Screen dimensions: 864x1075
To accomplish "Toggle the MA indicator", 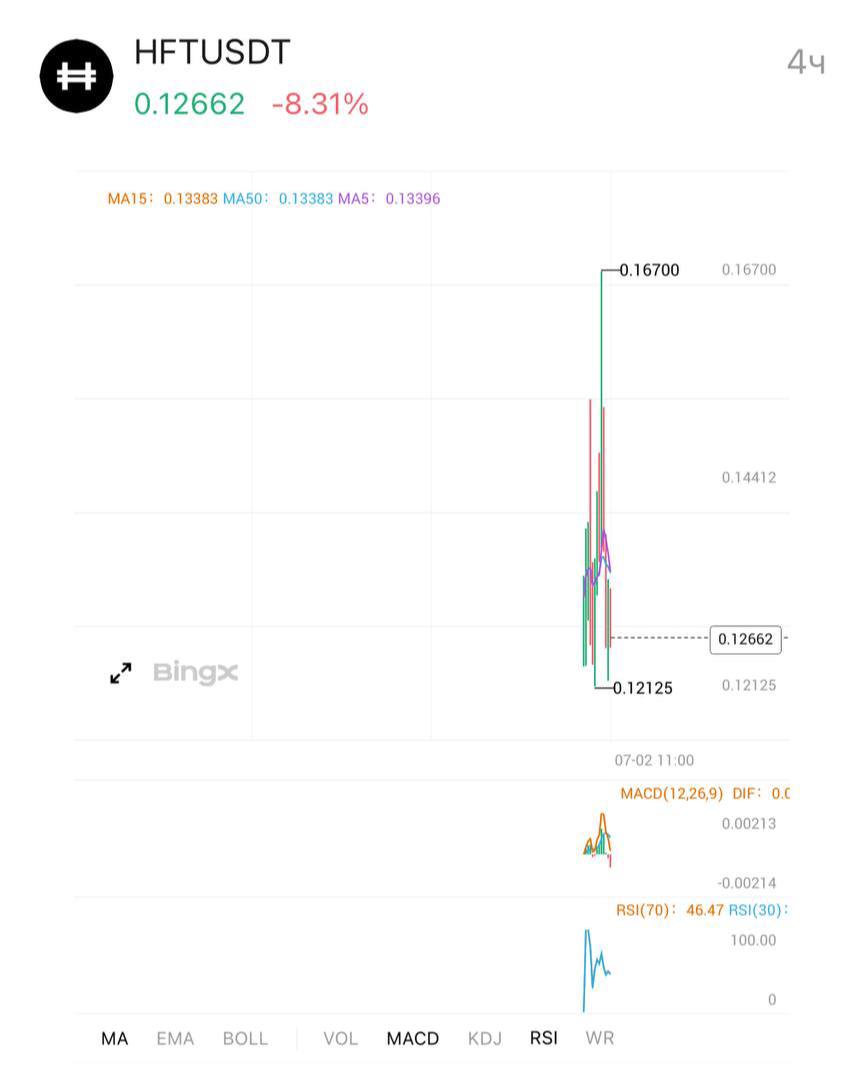I will point(115,1039).
